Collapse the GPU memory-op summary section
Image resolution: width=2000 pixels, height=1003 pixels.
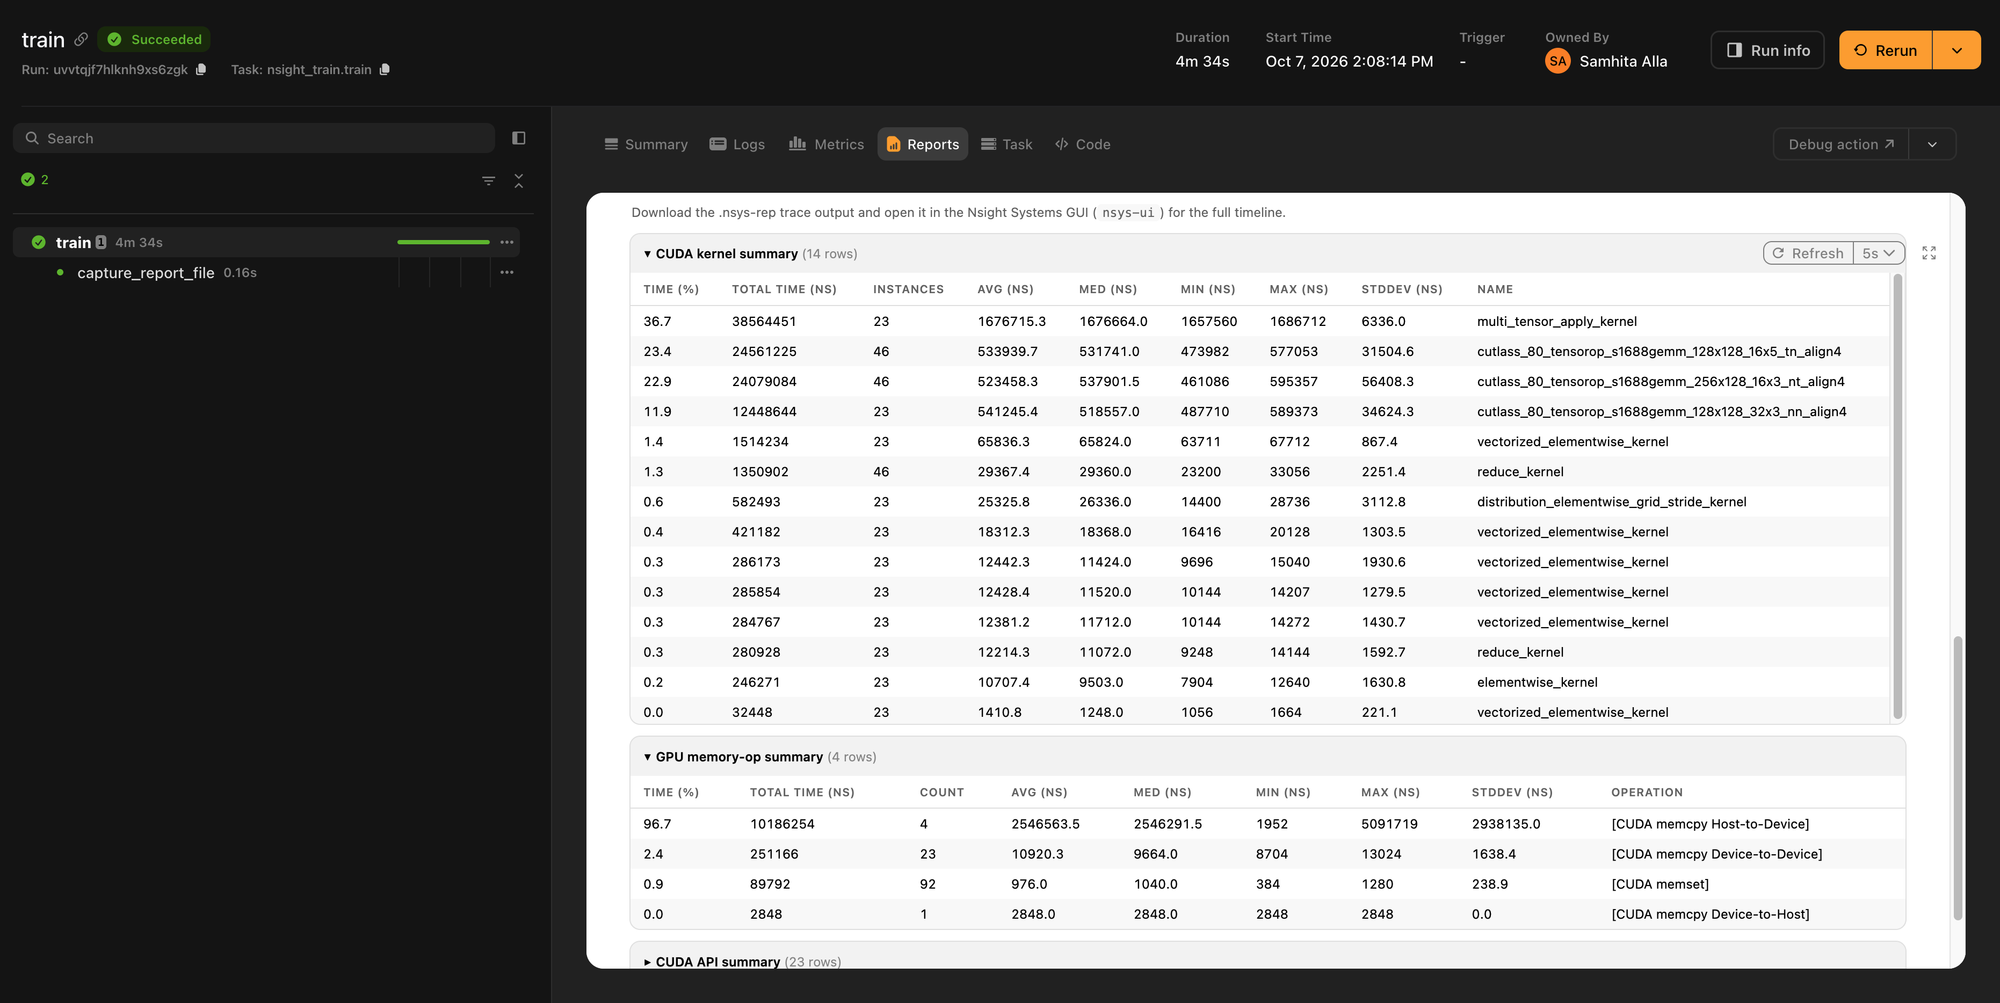pos(647,757)
